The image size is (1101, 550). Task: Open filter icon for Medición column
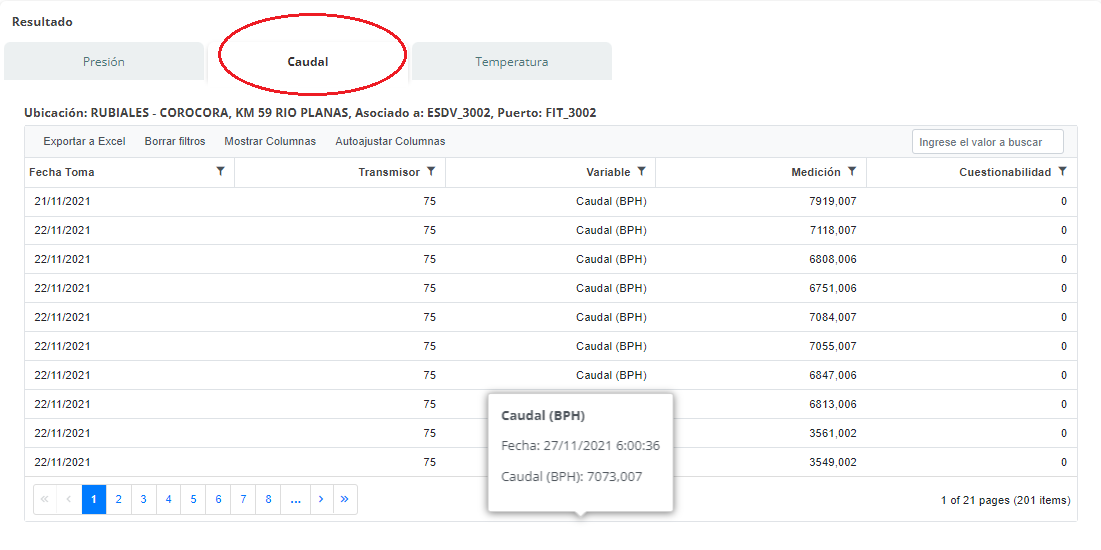click(852, 172)
